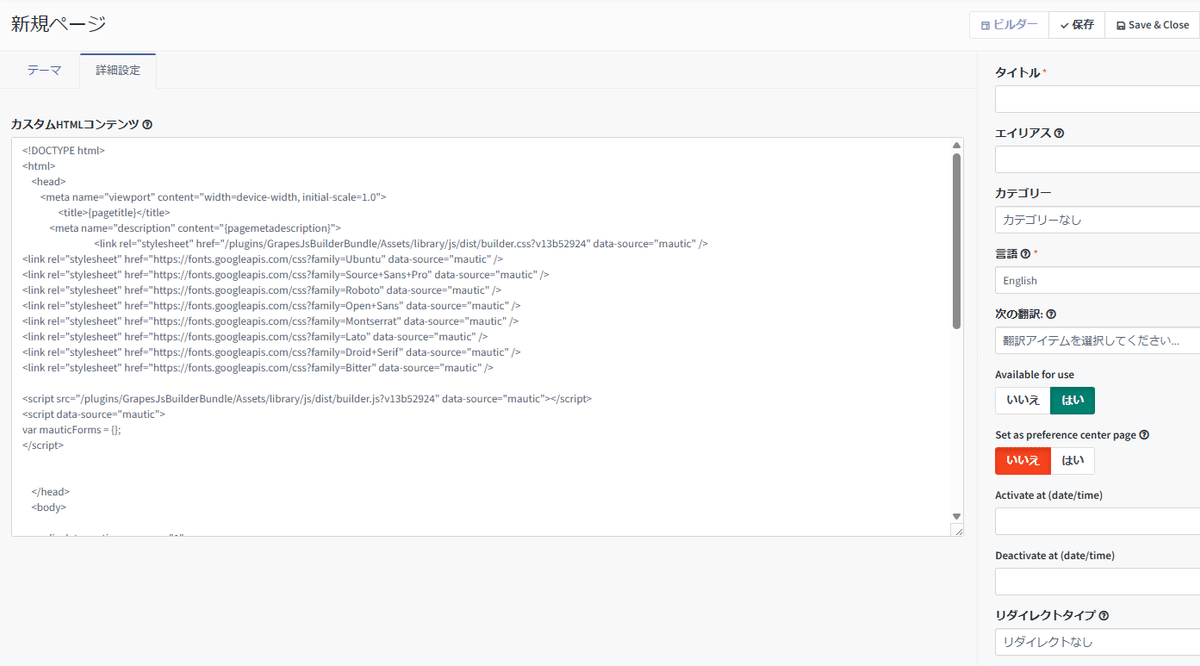This screenshot has width=1200, height=666.
Task: Open the カテゴリー dropdown
Action: [x=1097, y=220]
